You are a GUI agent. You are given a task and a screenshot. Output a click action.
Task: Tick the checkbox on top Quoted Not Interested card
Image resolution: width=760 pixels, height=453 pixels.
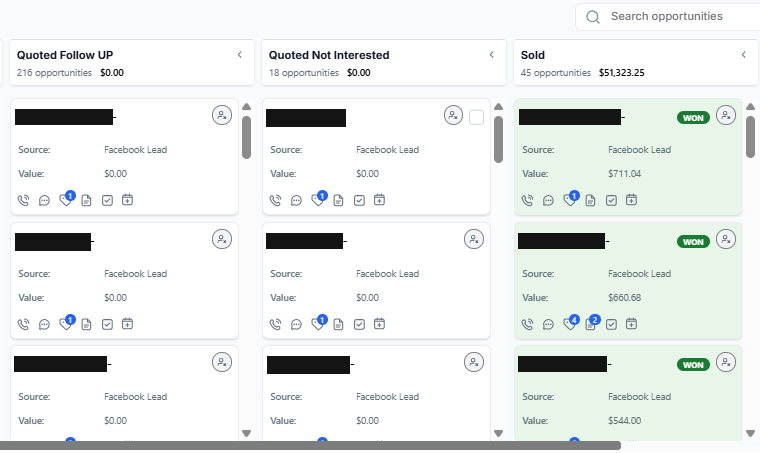(476, 118)
